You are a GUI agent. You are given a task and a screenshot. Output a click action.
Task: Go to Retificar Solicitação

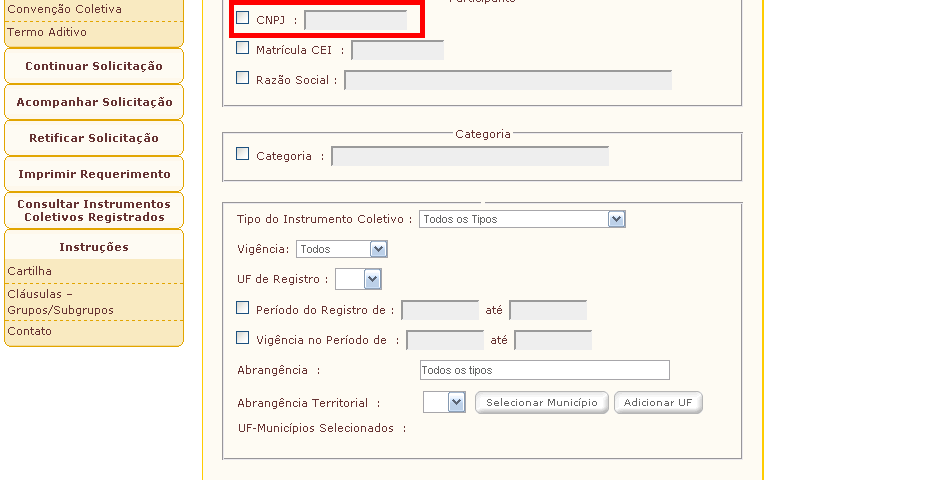pos(94,138)
